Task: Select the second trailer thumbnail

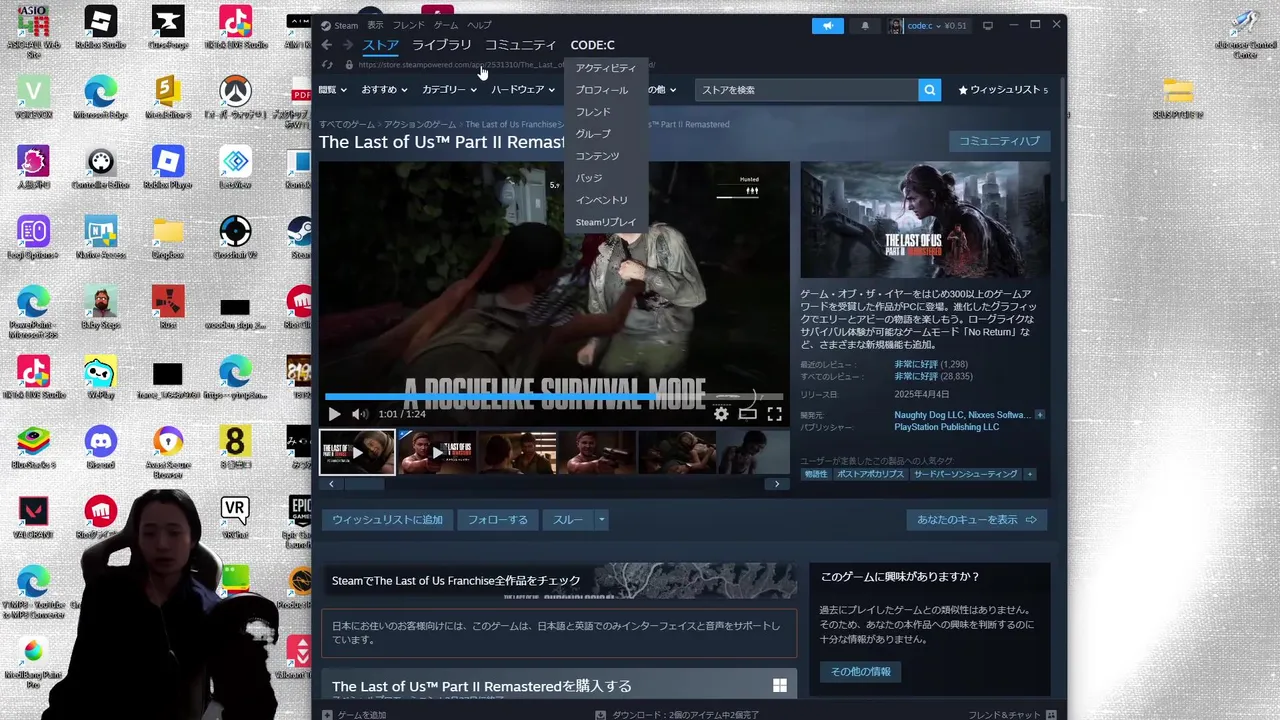Action: [x=437, y=453]
